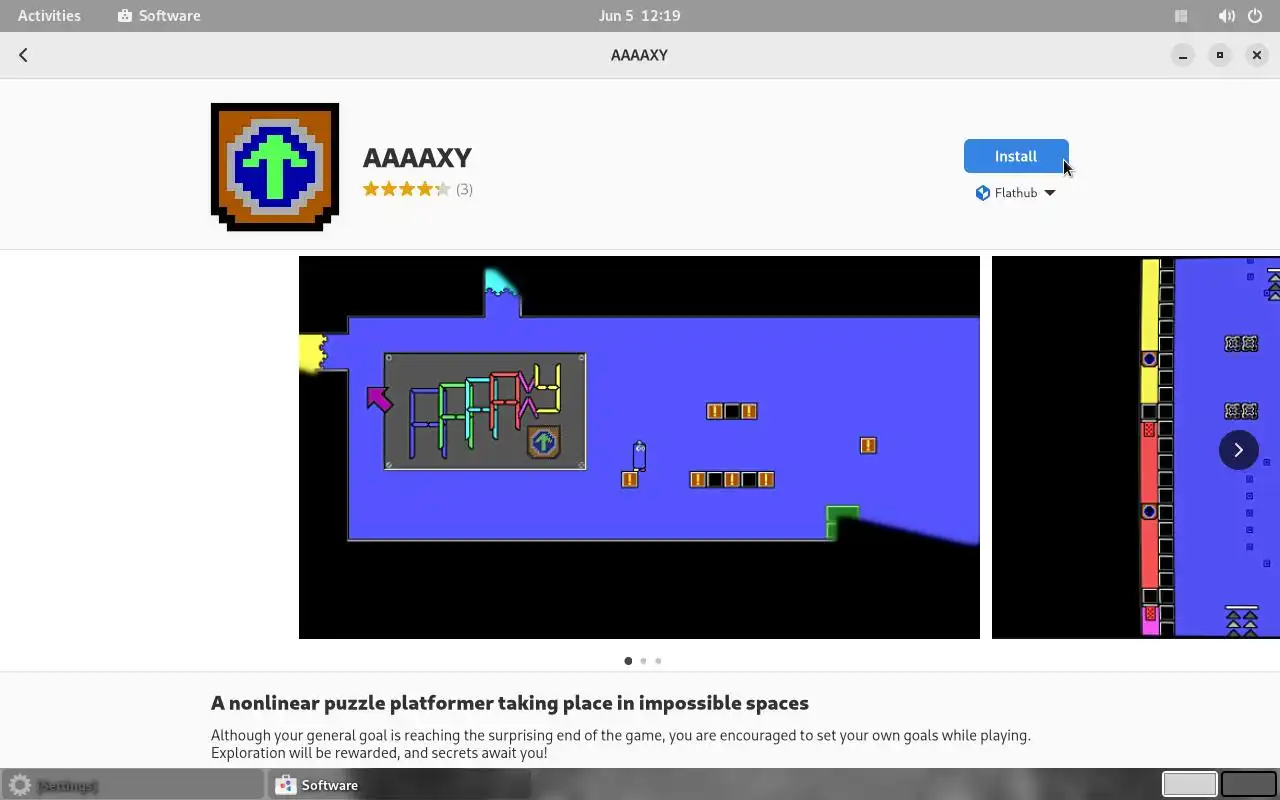The height and width of the screenshot is (800, 1280).
Task: Click the description starting 'Although your general goal'
Action: click(620, 744)
